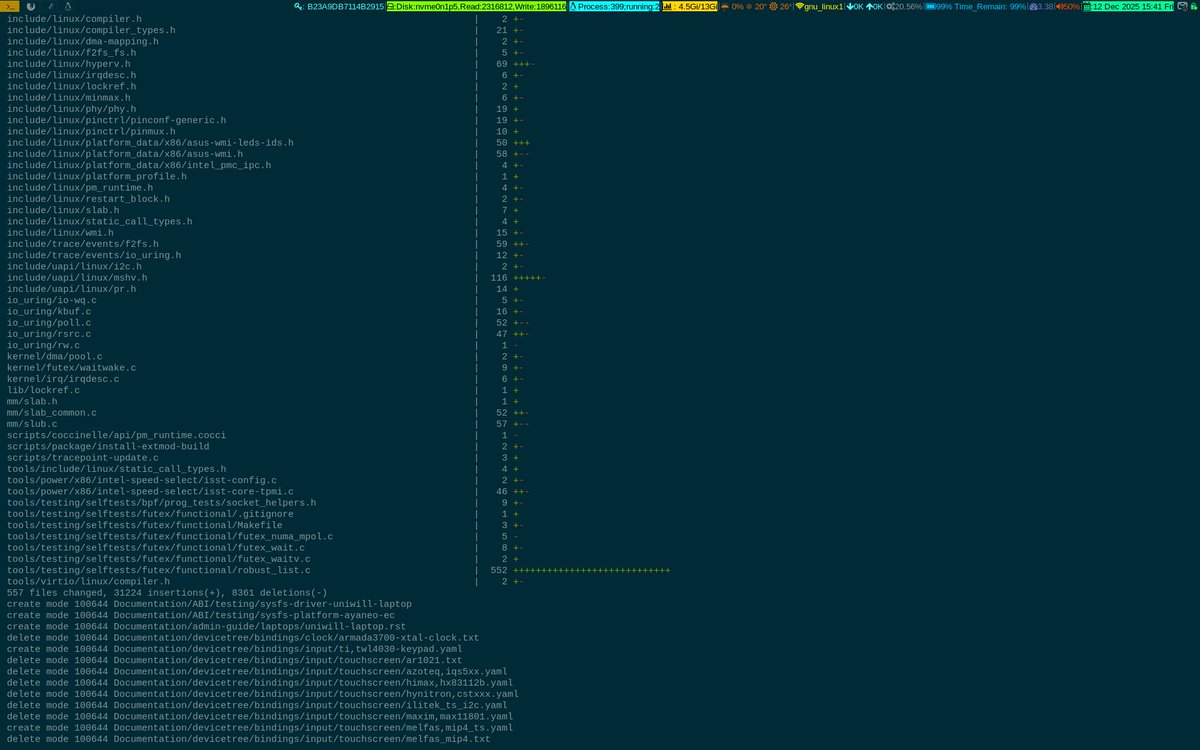The image size is (1200, 750).
Task: Click the text scripts/coccinelle/api/pm_runtime.cocci
Action: click(116, 435)
